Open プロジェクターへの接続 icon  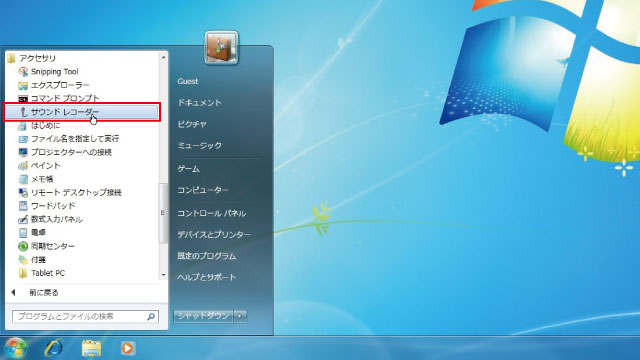click(x=23, y=152)
